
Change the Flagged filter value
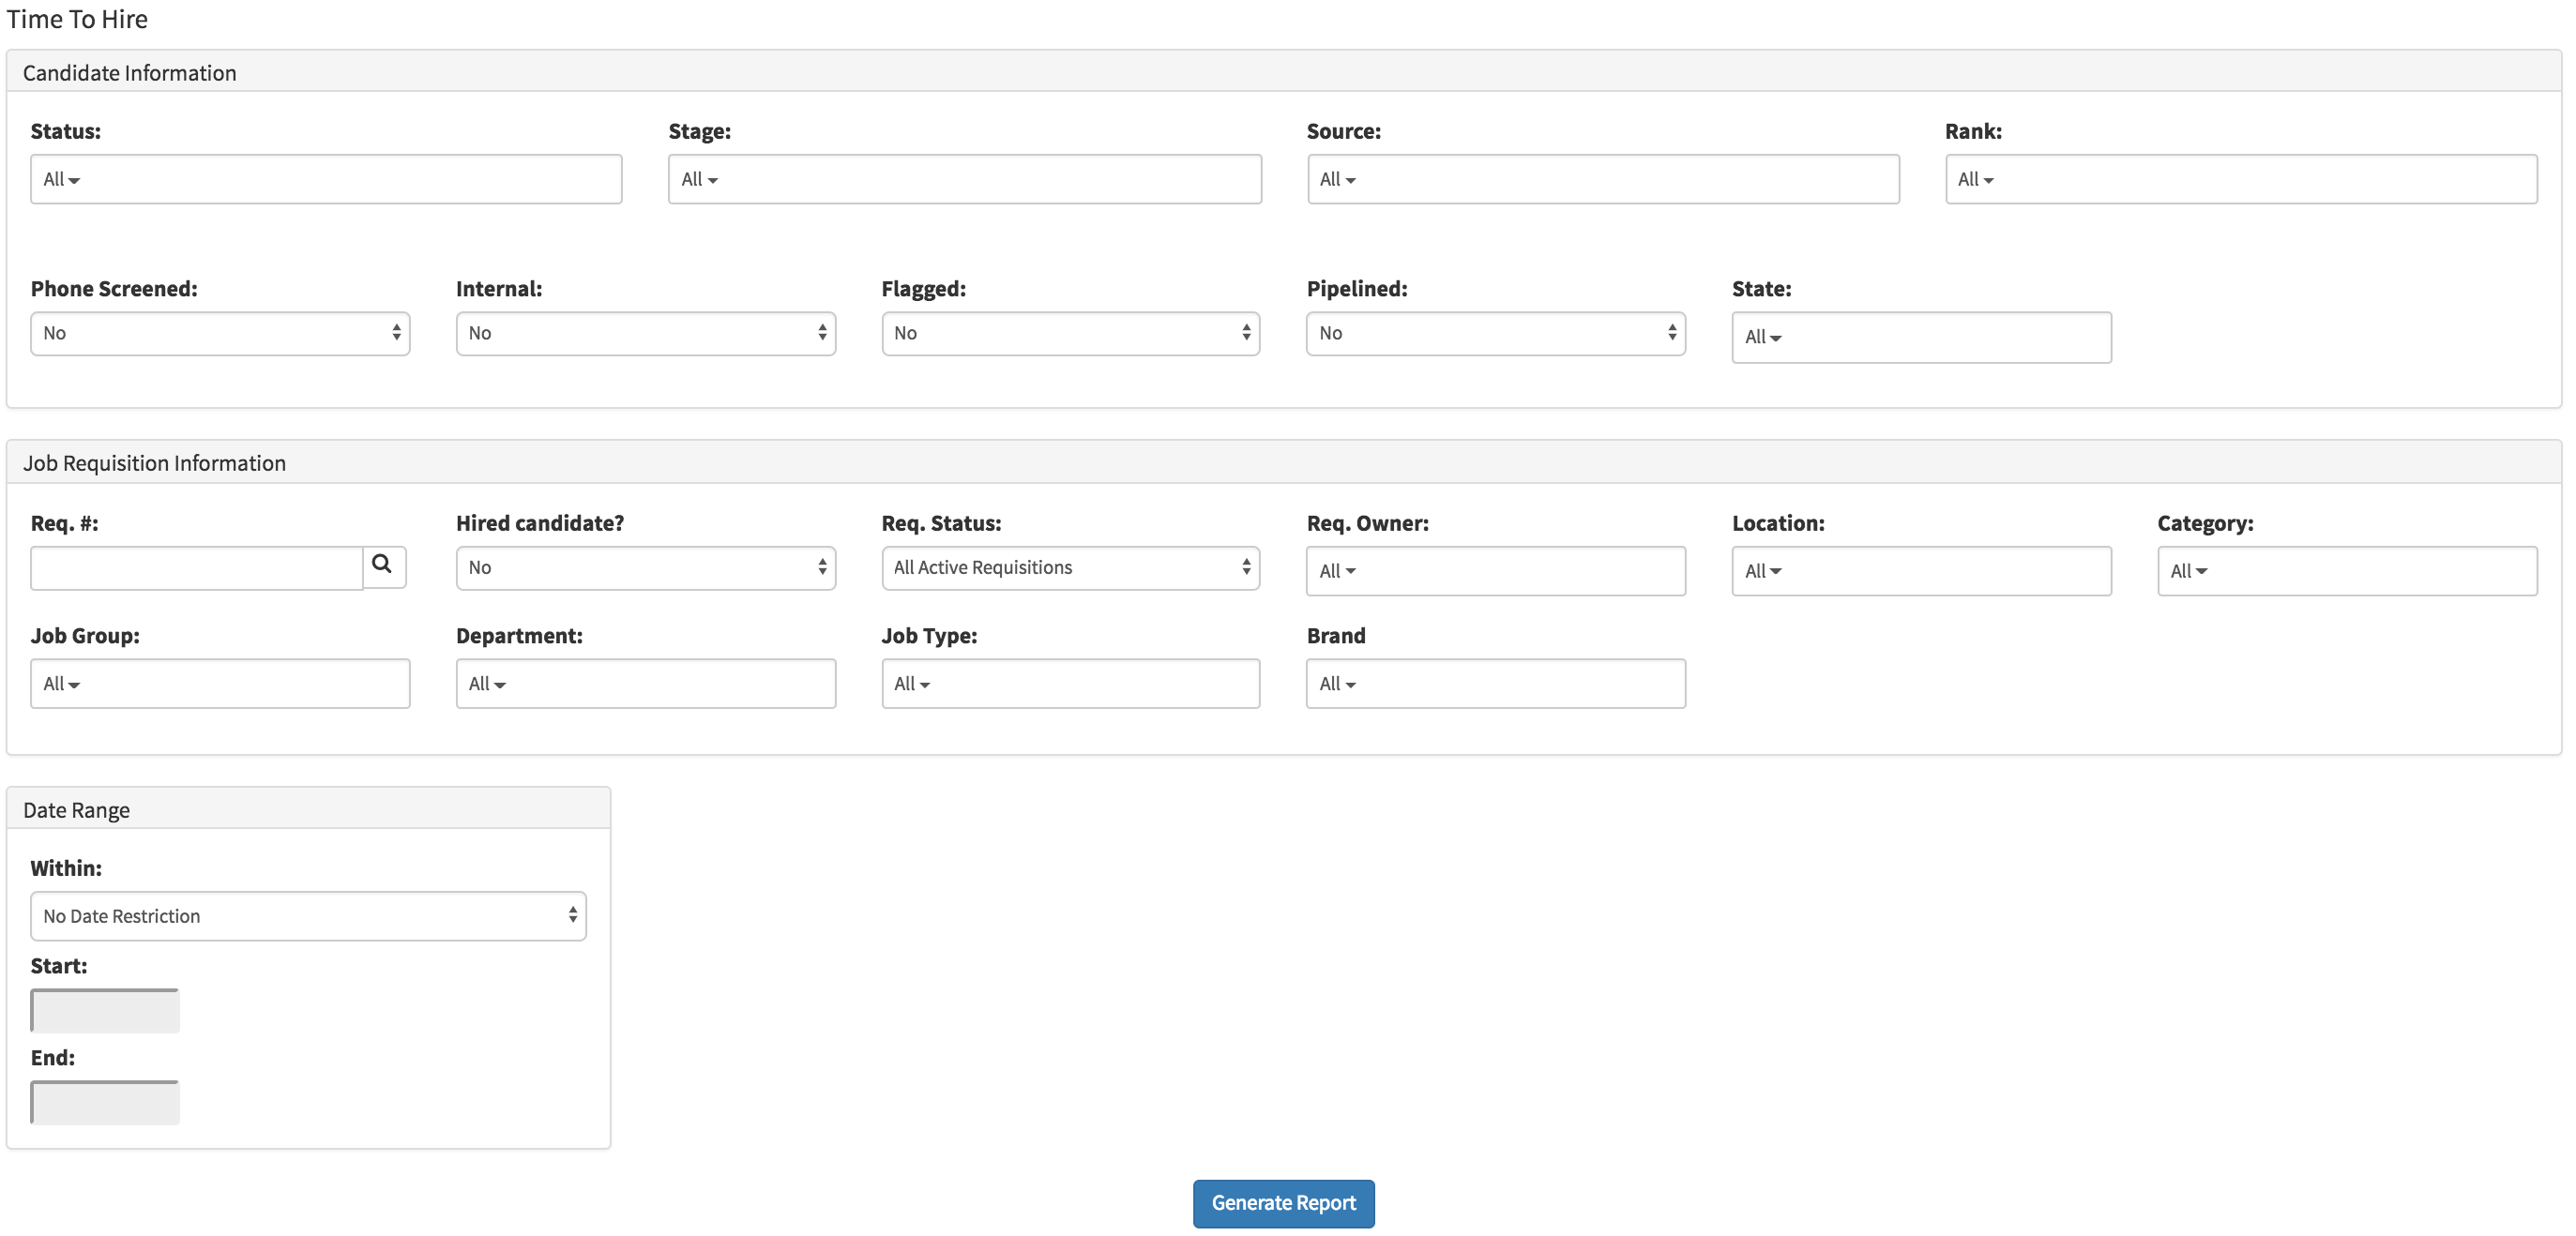click(x=1070, y=333)
